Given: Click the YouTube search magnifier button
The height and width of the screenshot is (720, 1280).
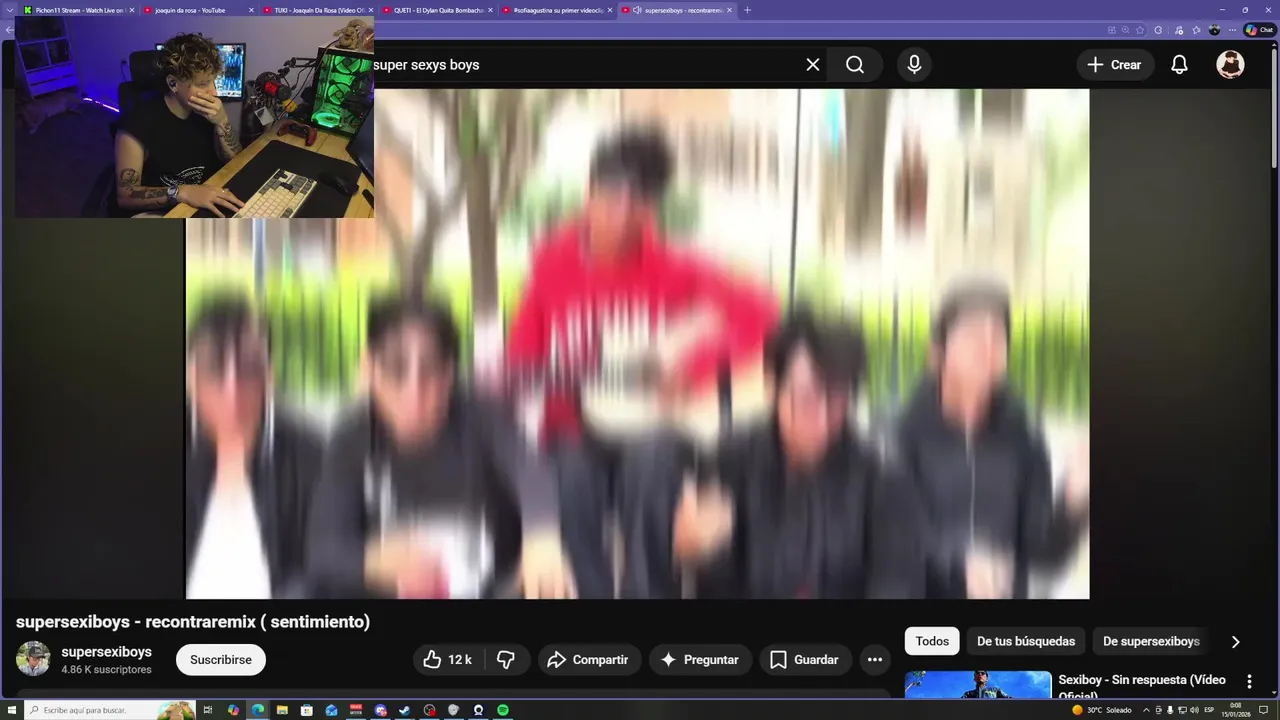Looking at the screenshot, I should (x=855, y=65).
